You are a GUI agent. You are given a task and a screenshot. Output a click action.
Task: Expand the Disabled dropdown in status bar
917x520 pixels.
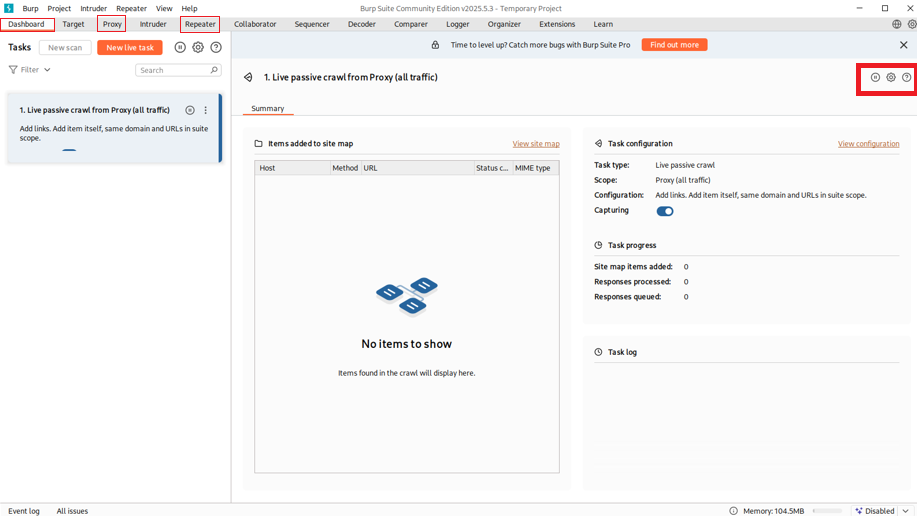pyautogui.click(x=906, y=511)
